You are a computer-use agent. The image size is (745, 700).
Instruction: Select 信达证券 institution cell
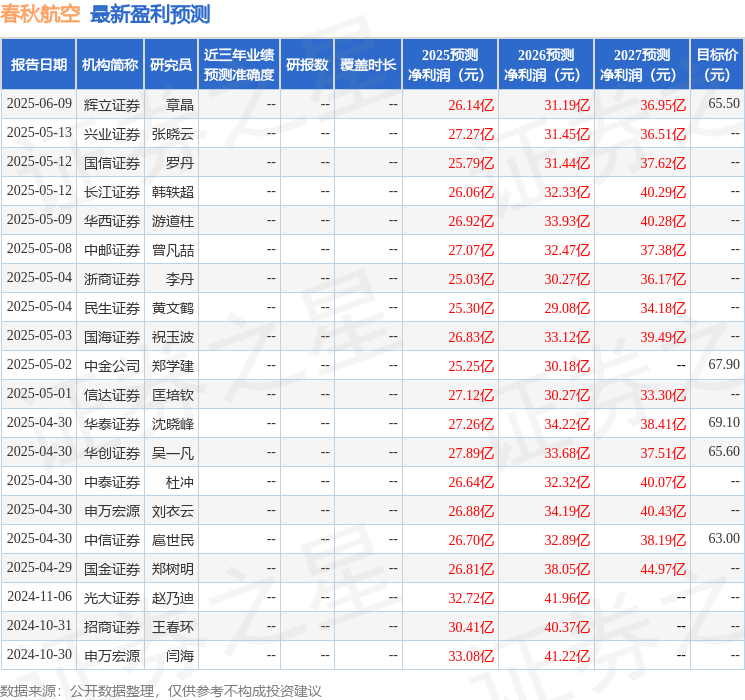pos(112,395)
